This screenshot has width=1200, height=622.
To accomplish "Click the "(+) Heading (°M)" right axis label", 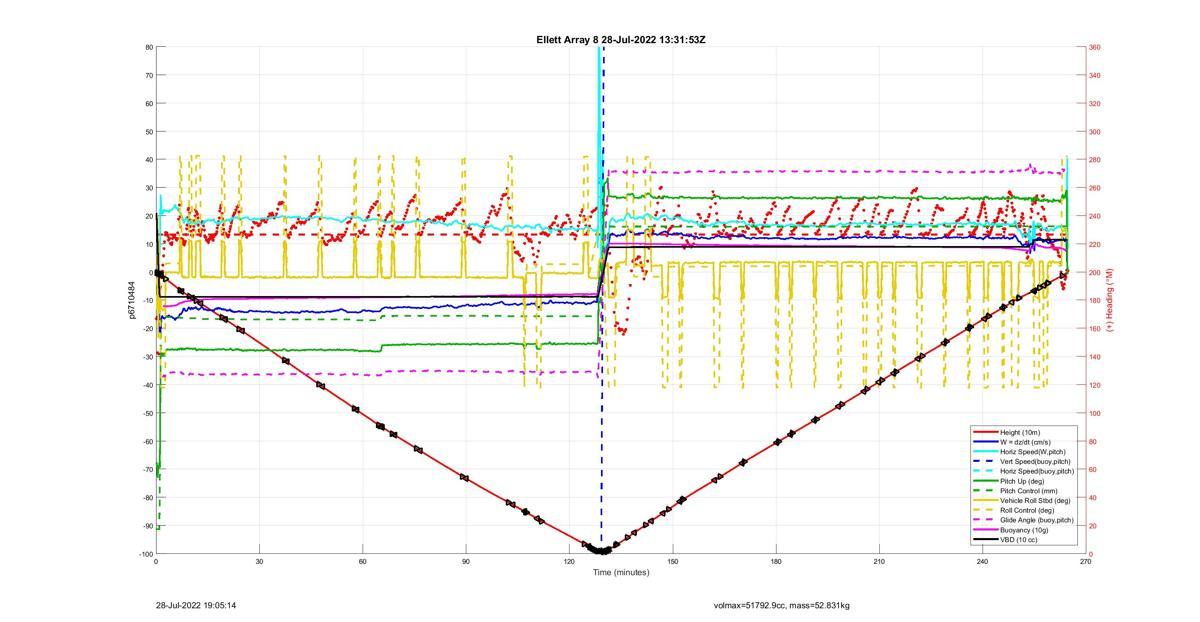I will click(x=1109, y=300).
